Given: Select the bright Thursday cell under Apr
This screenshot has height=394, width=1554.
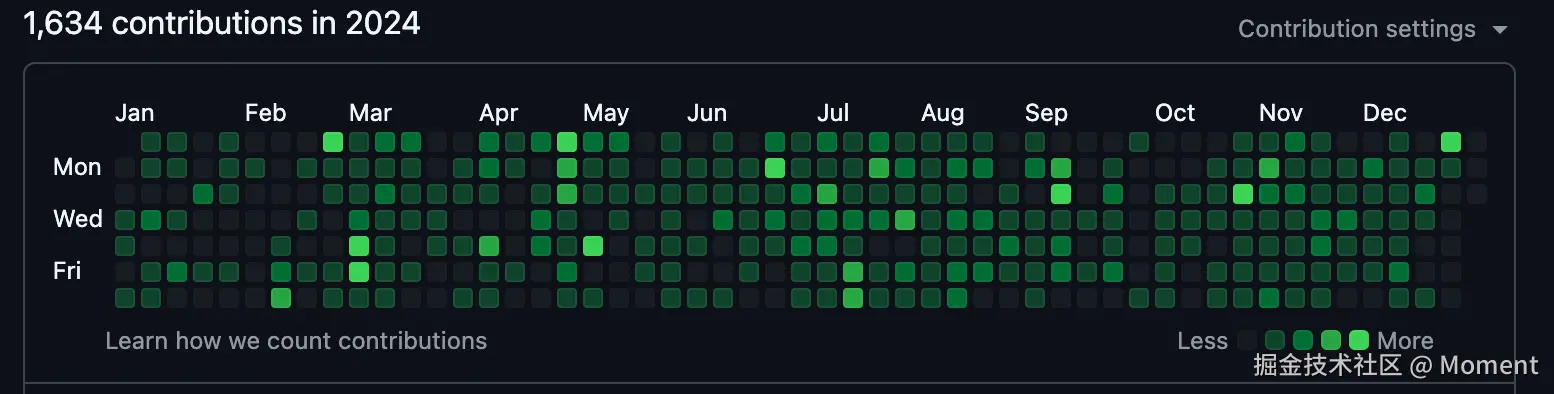Looking at the screenshot, I should (x=489, y=246).
